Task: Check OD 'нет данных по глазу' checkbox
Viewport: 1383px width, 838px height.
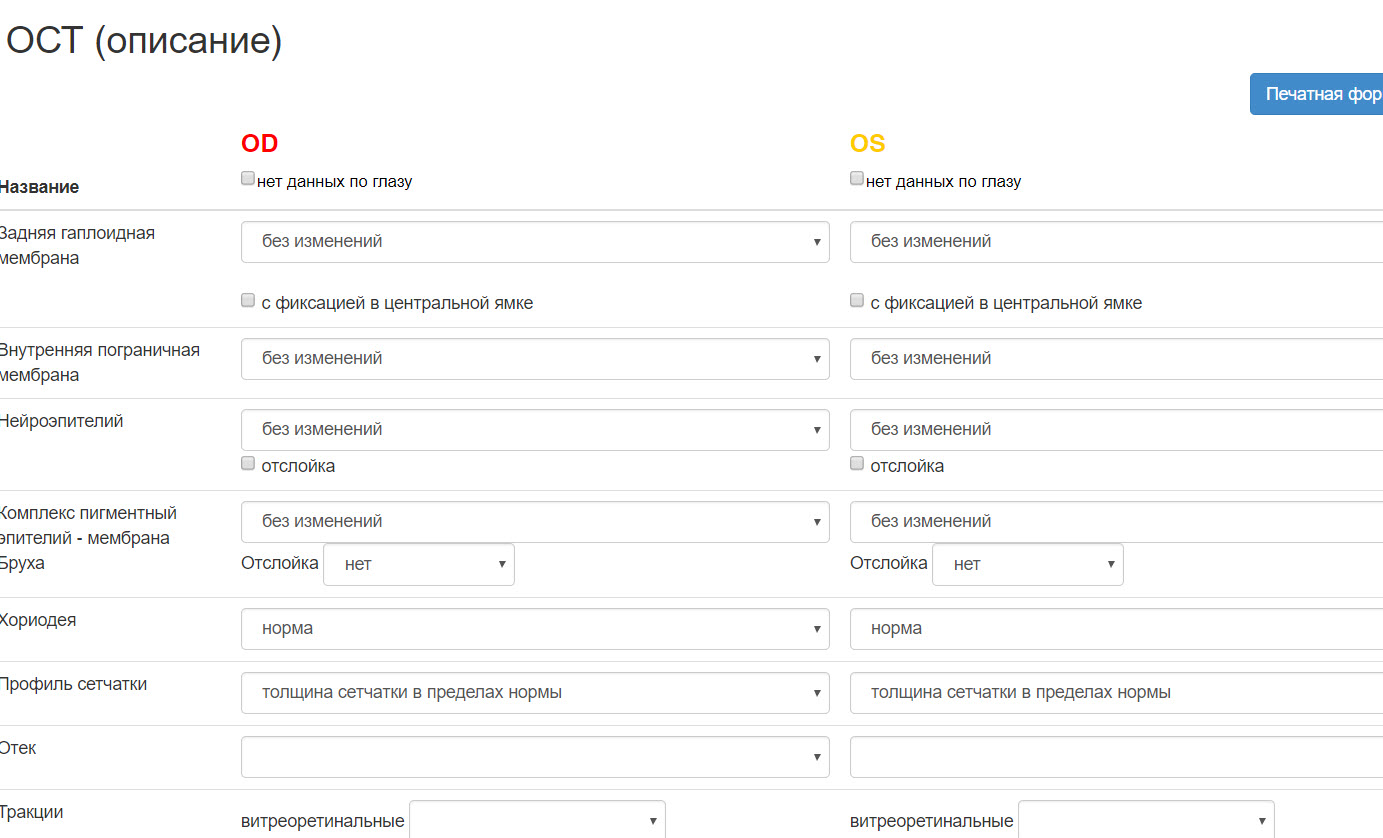Action: [x=248, y=179]
